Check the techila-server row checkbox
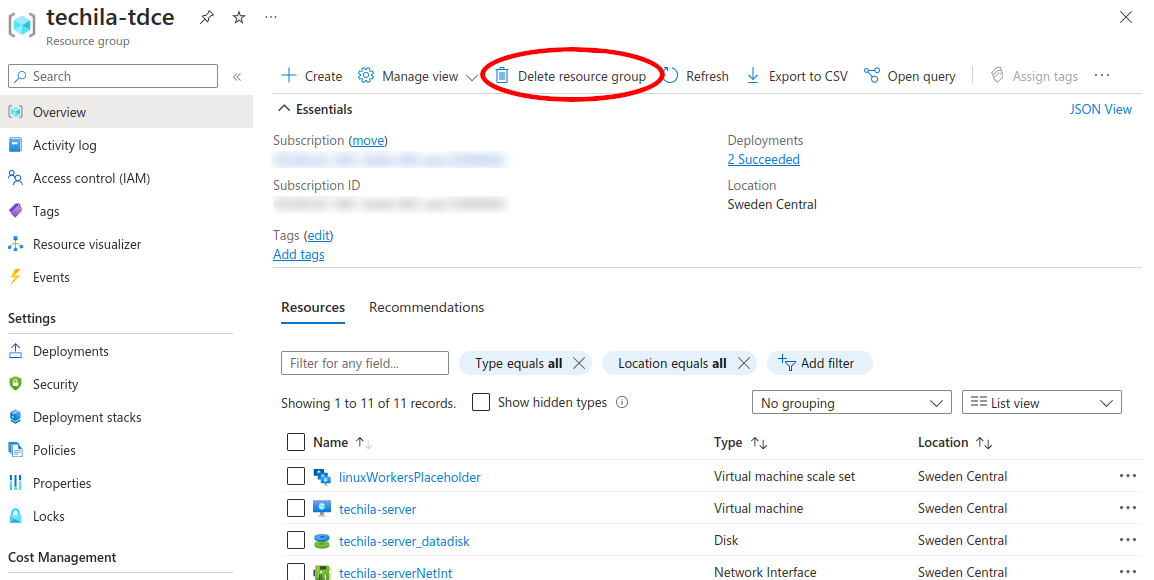Image resolution: width=1154 pixels, height=580 pixels. (296, 508)
